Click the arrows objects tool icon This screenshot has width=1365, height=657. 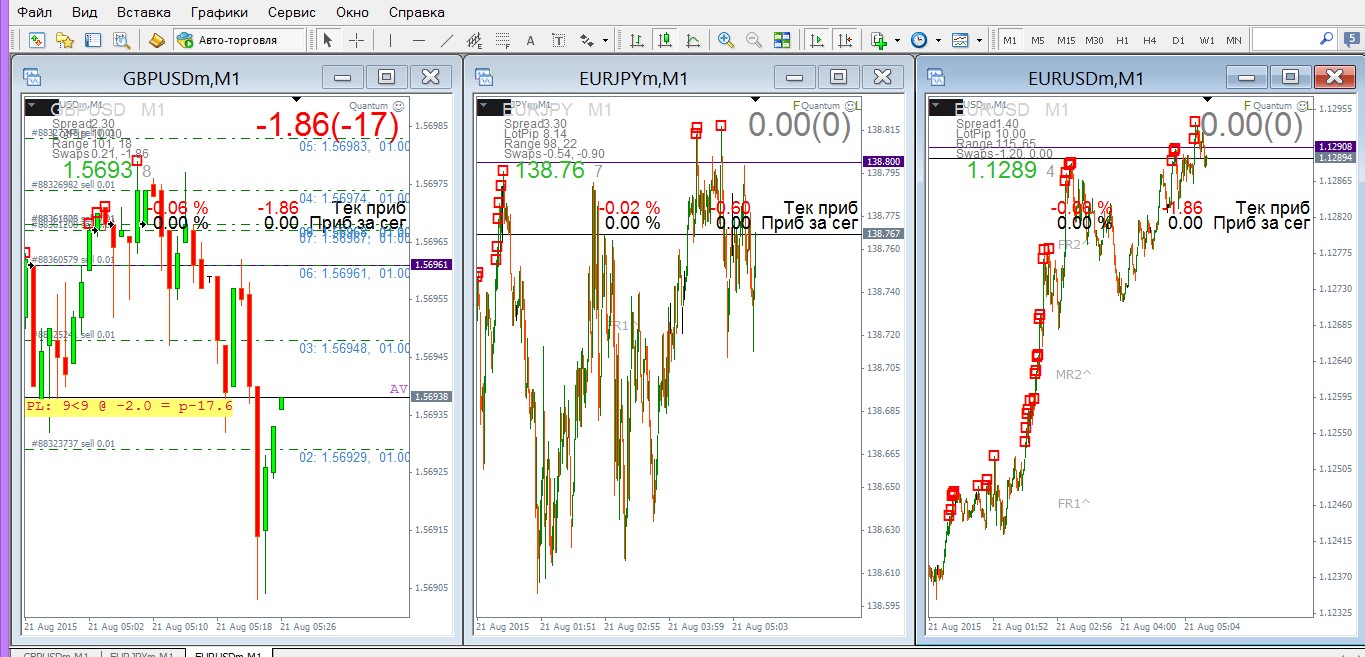coord(586,40)
